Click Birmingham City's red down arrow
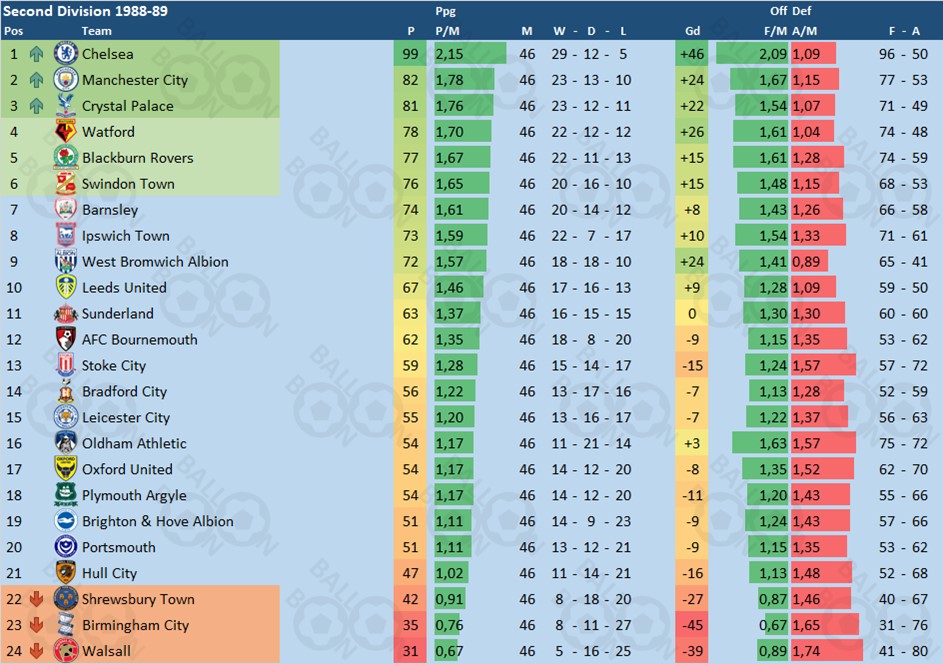Screen dimensions: 943x664 click(36, 625)
